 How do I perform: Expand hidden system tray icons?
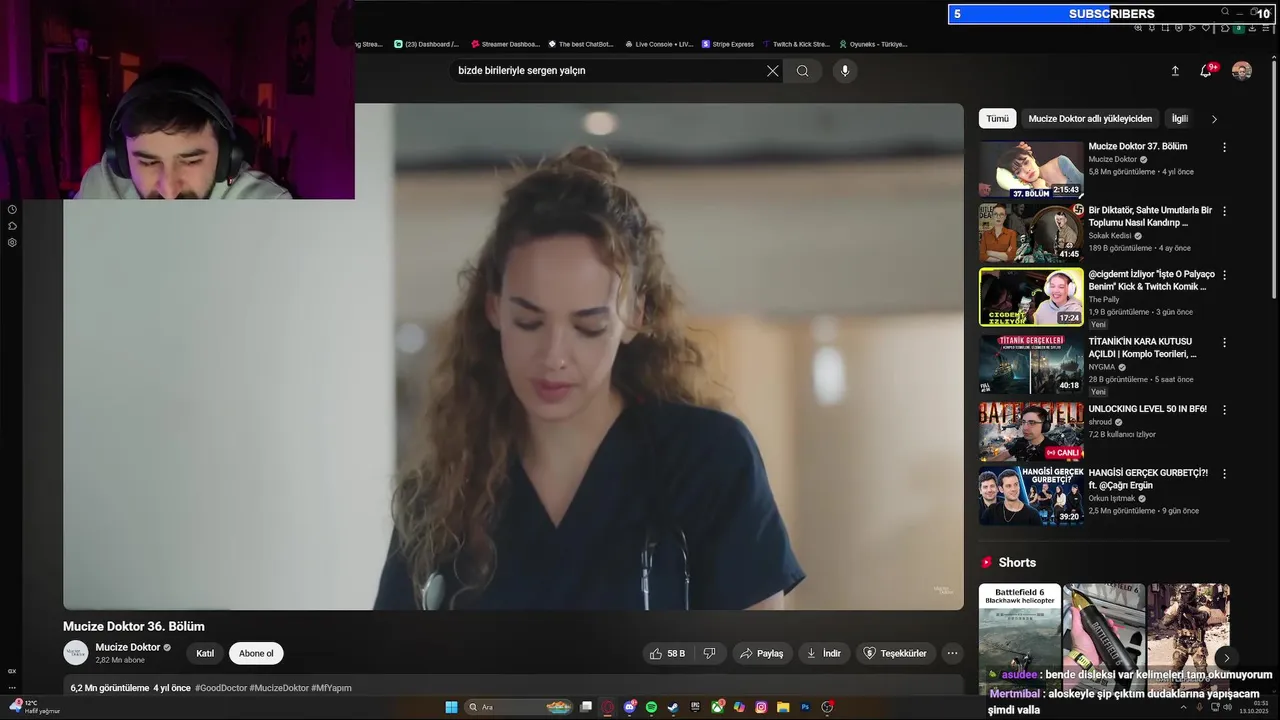click(1183, 707)
